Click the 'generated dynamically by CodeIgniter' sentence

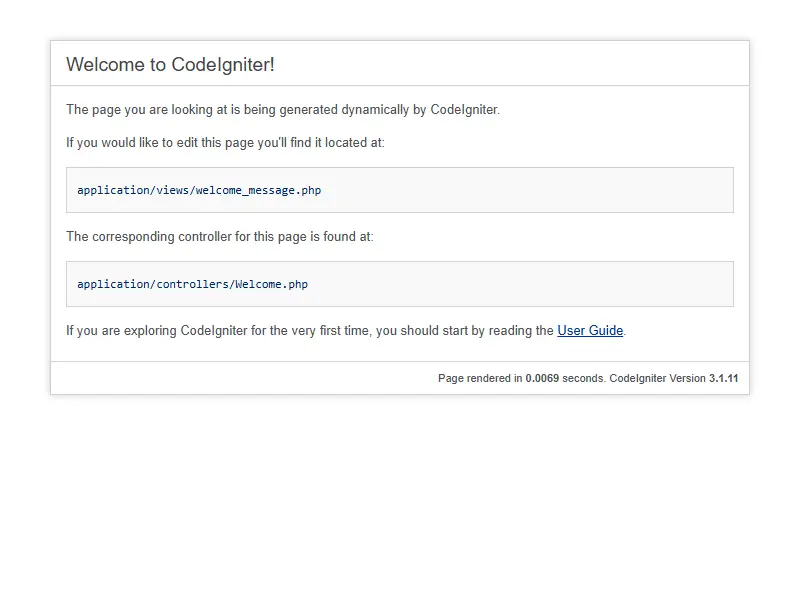coord(283,110)
